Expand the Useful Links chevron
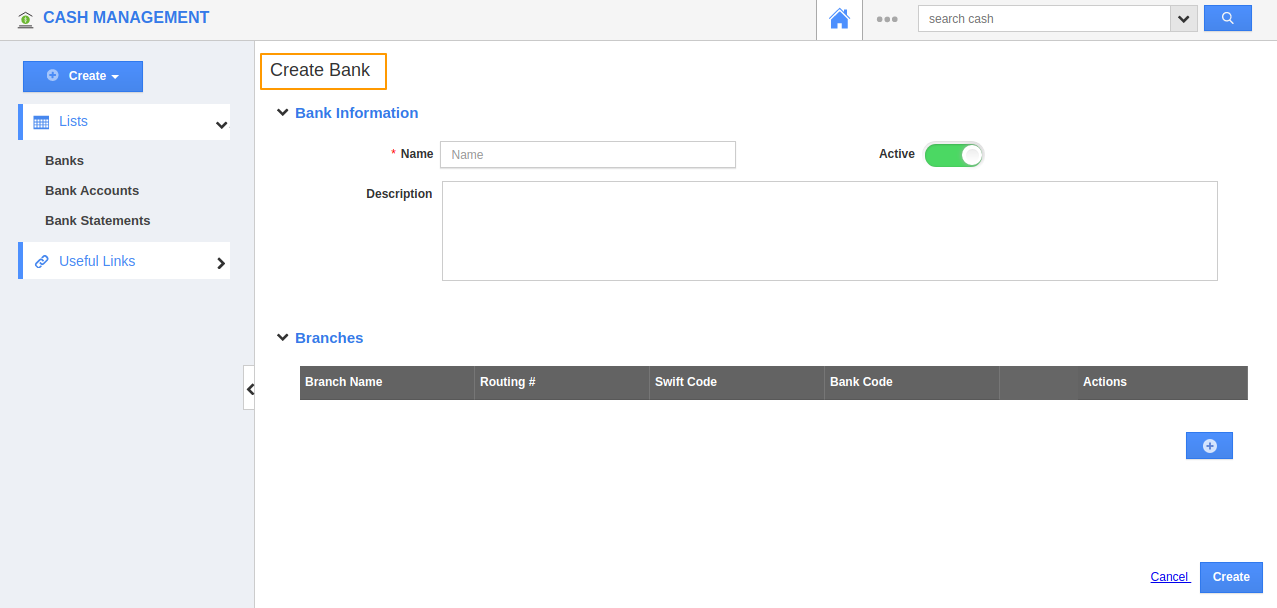1277x608 pixels. tap(221, 263)
